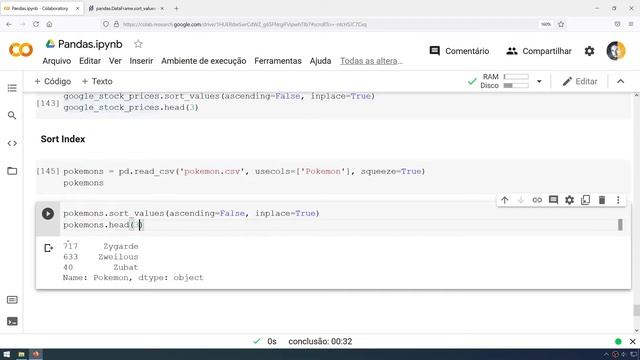Move the cell up with arrow icon
640x360 pixels.
pos(504,200)
